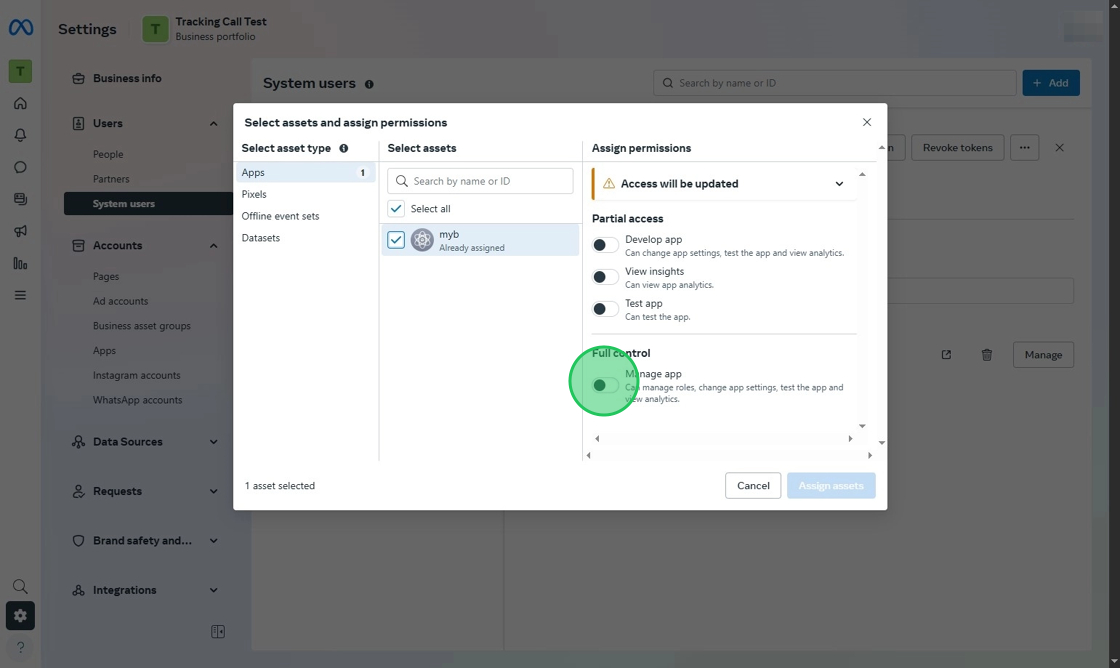Open Partners under Users
Viewport: 1120px width, 668px height.
point(111,179)
